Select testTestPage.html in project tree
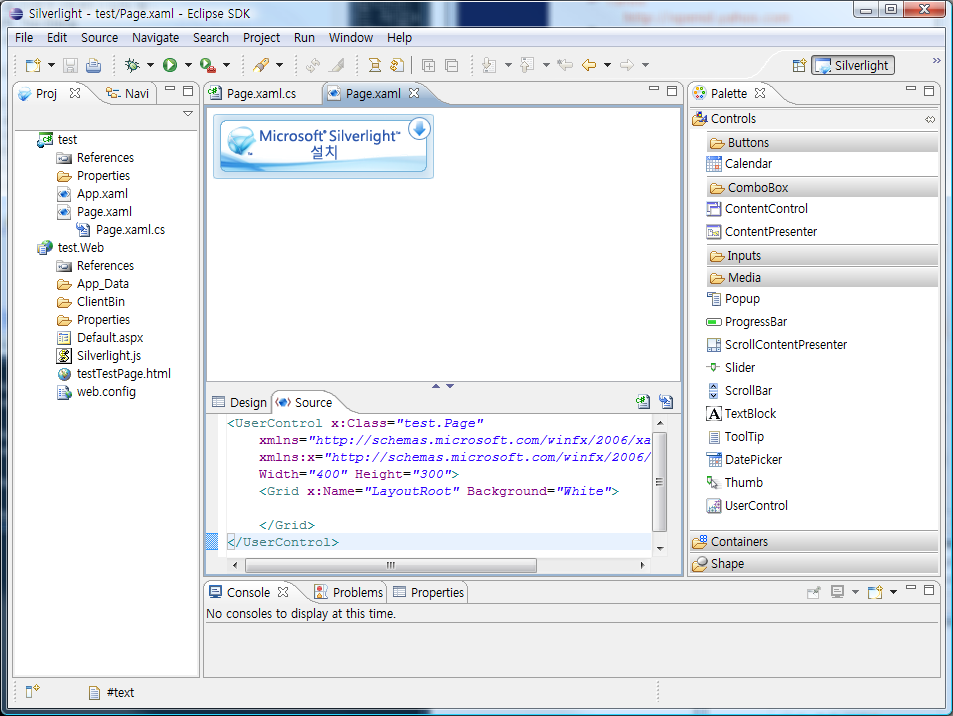This screenshot has width=953, height=716. coord(123,374)
